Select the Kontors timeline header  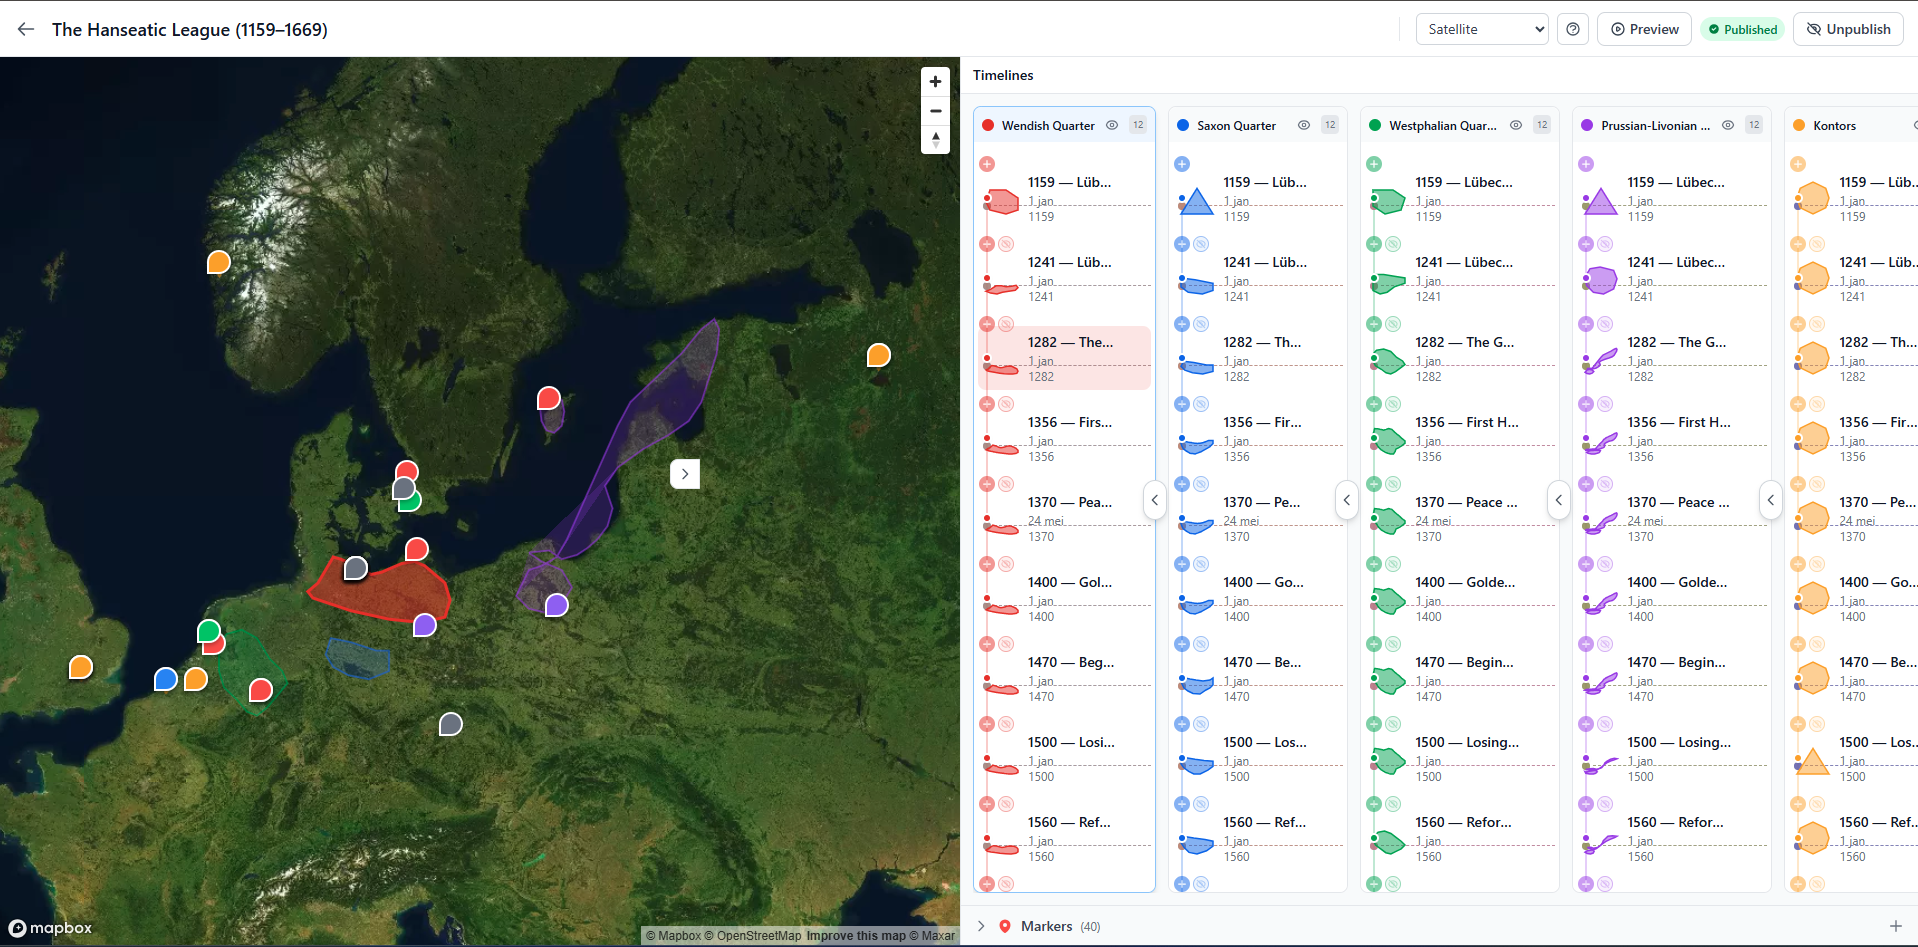pos(1835,125)
